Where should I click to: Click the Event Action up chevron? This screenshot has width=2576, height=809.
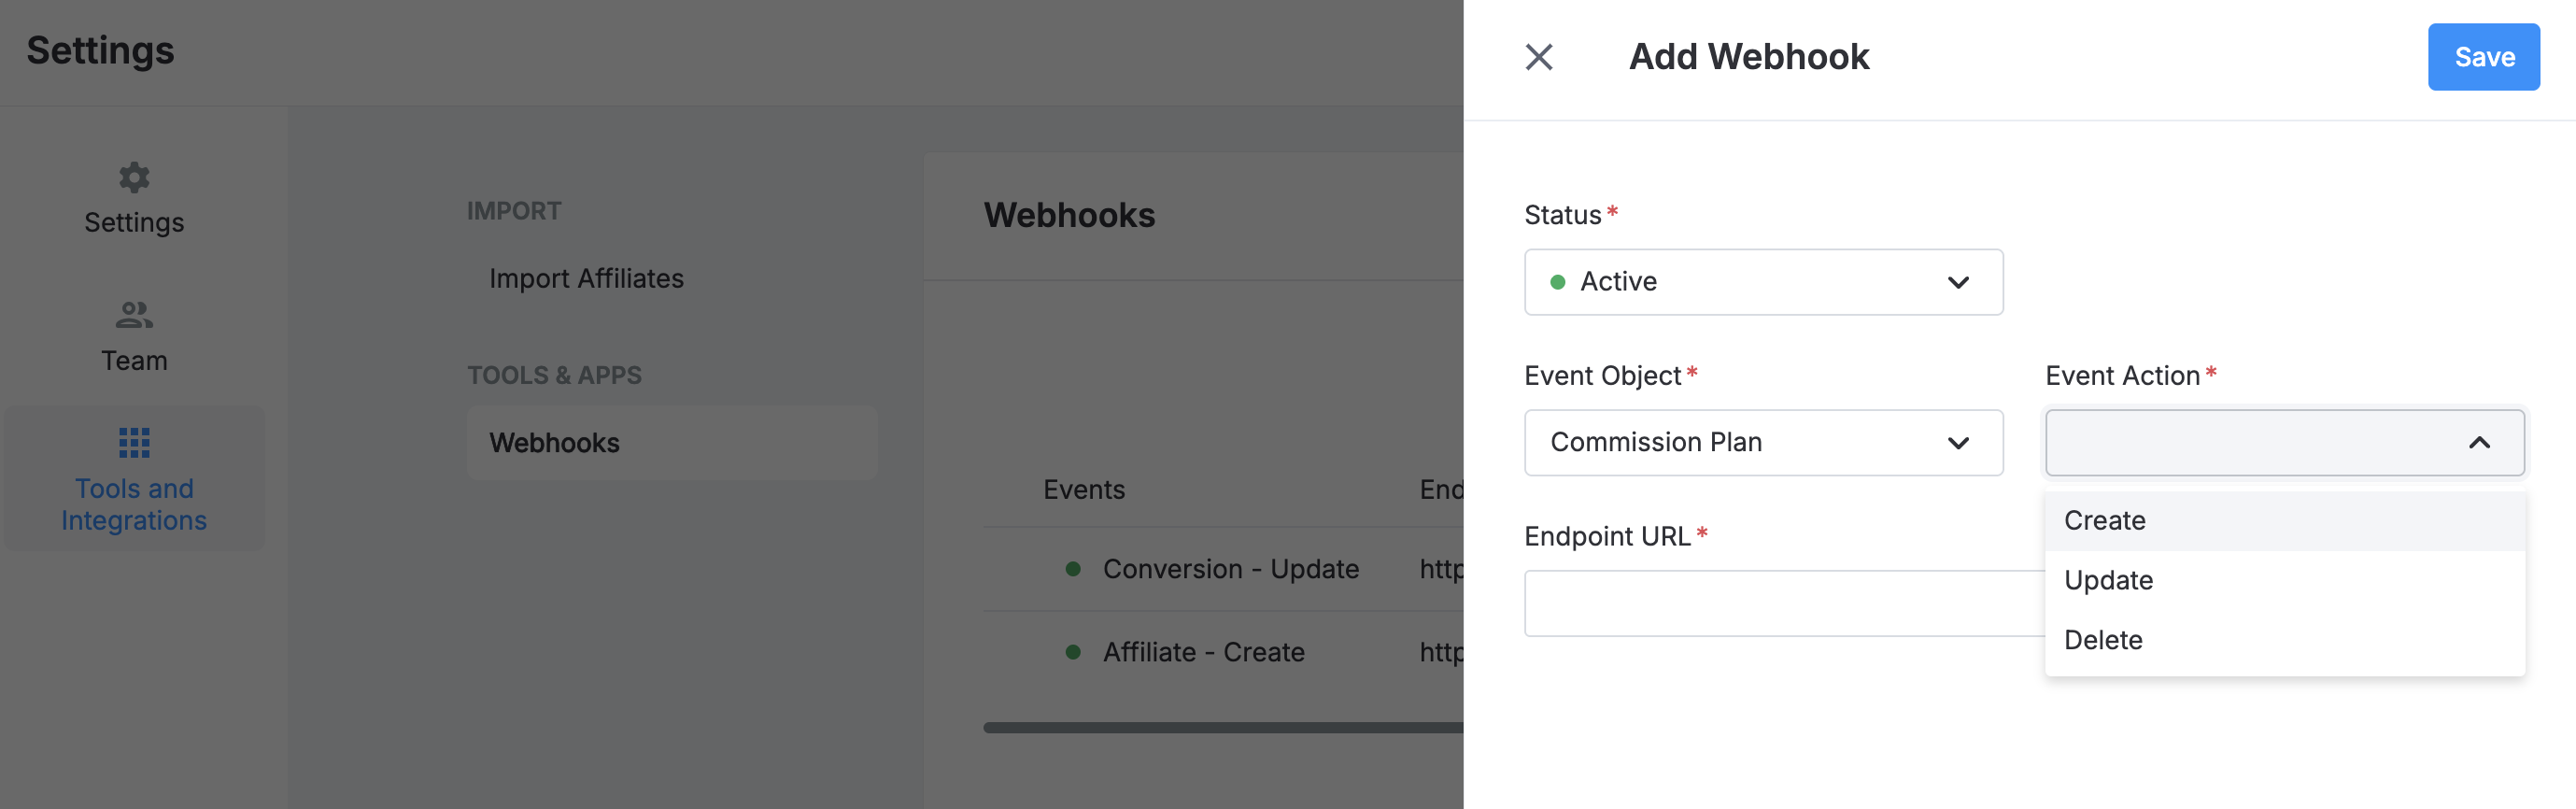2479,443
